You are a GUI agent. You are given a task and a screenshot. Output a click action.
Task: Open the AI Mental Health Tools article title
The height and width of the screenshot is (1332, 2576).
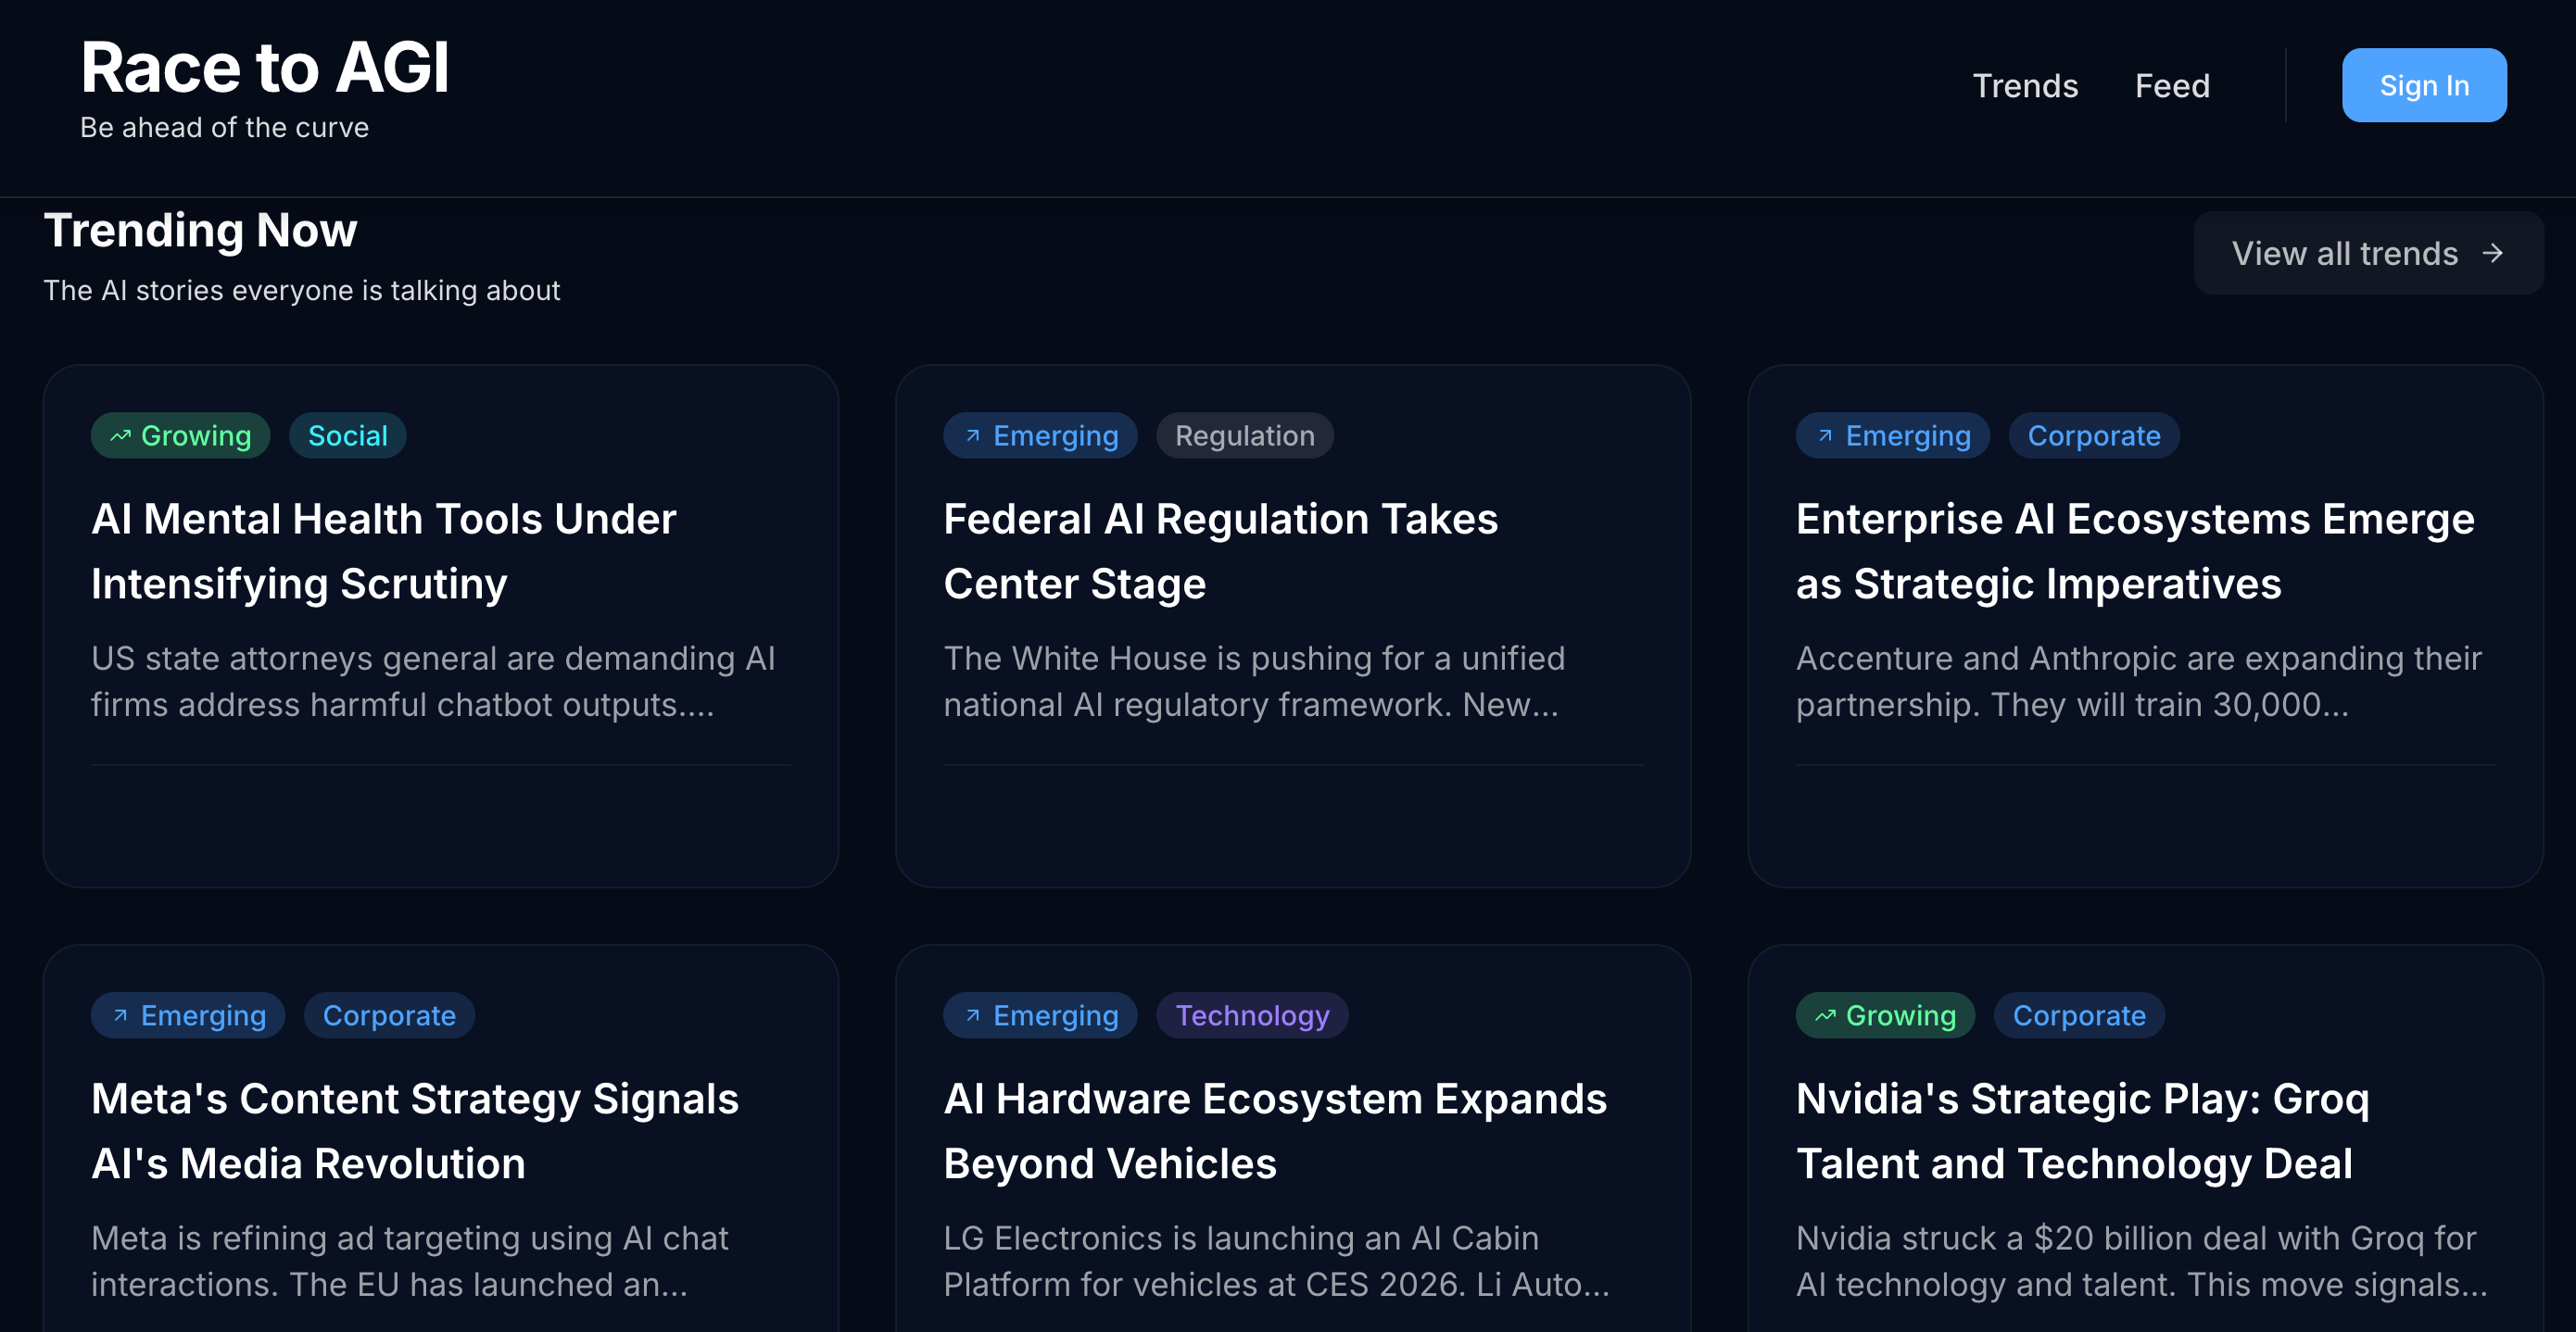383,551
